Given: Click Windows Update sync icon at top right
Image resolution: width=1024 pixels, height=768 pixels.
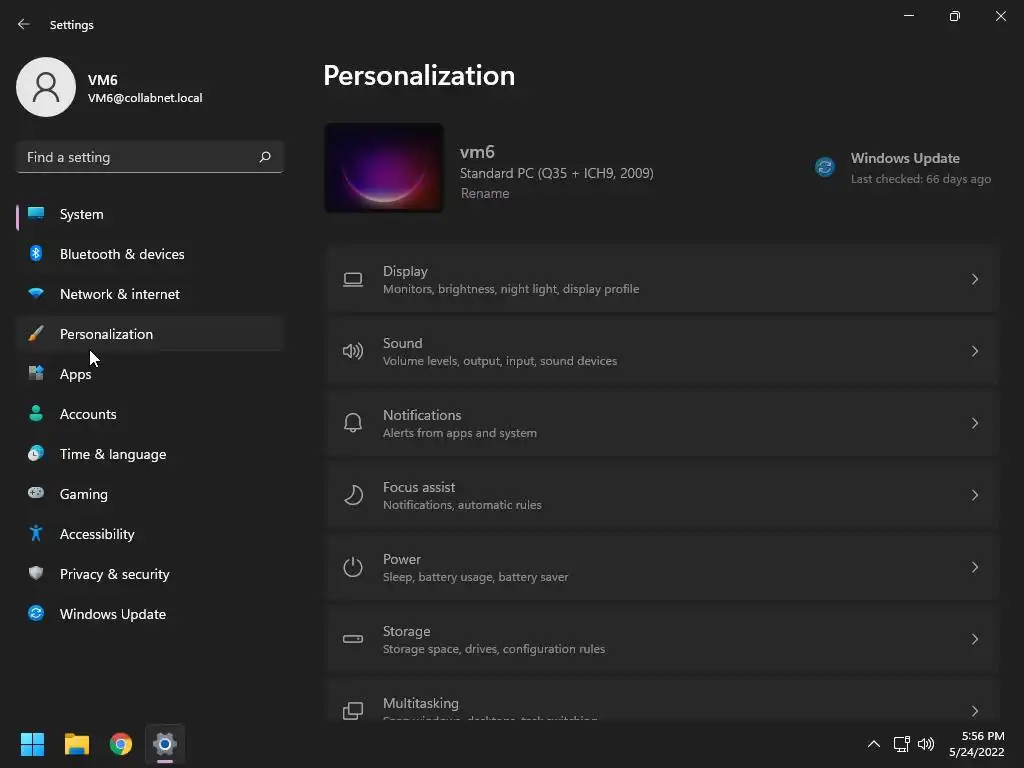Looking at the screenshot, I should click(825, 167).
